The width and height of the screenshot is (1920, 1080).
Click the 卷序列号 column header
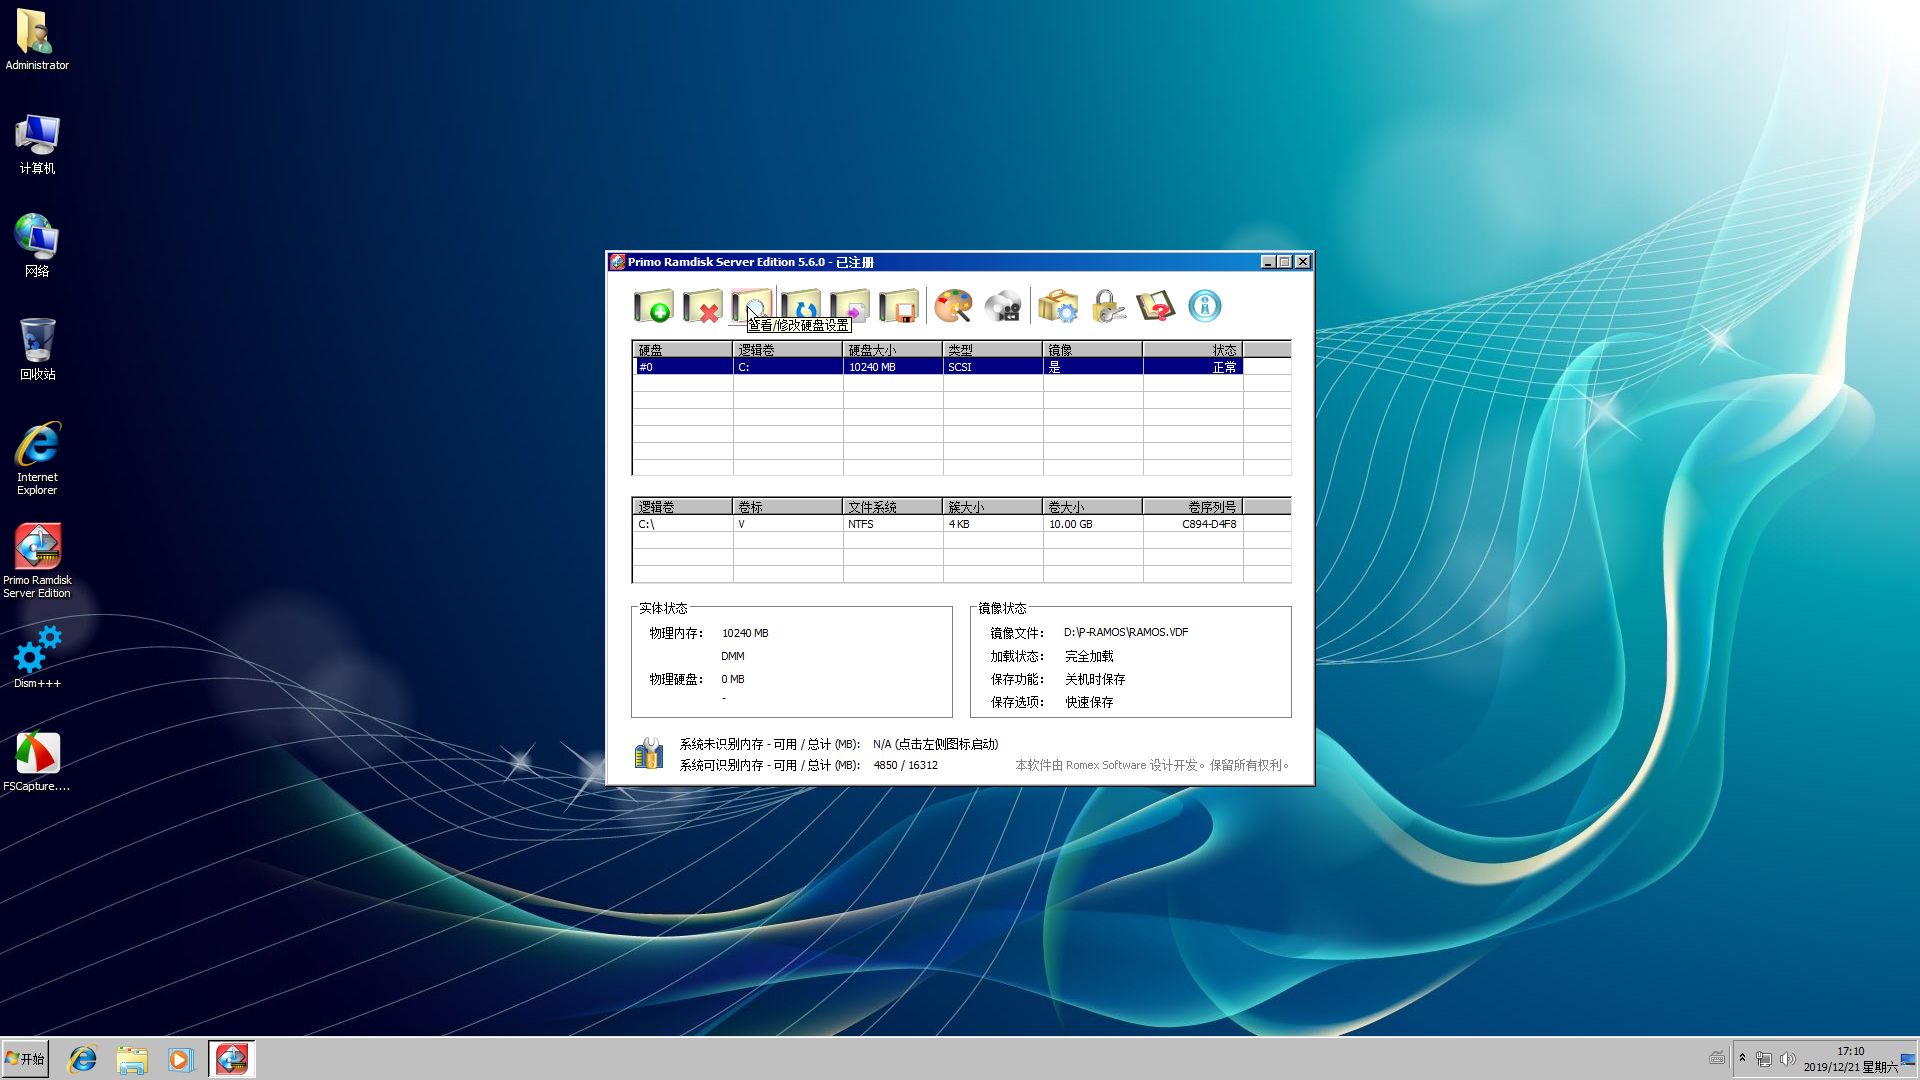click(x=1193, y=507)
